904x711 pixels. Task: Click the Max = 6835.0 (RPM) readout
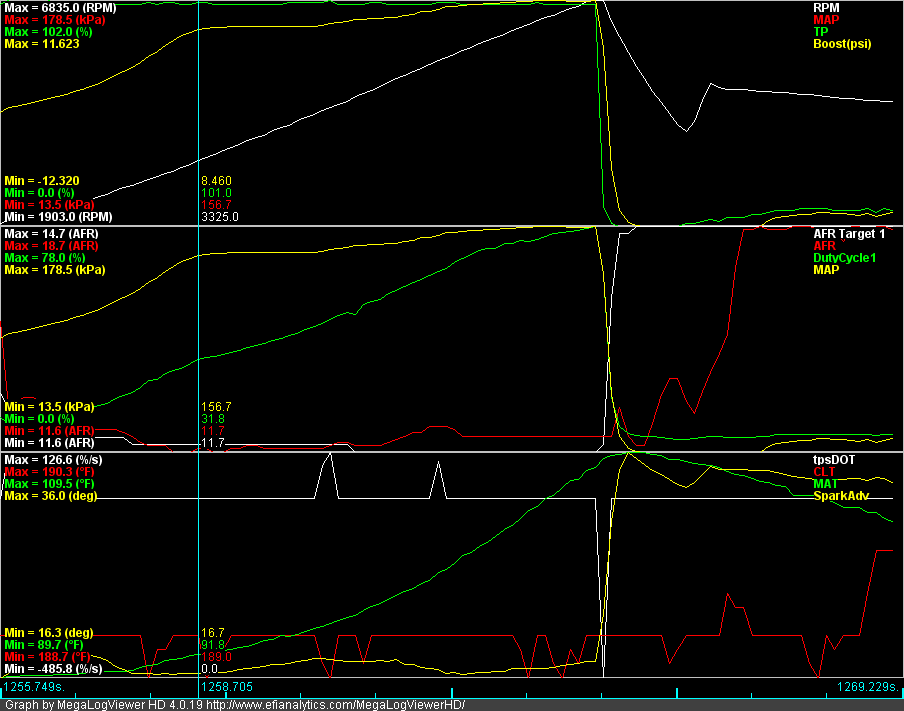(x=60, y=7)
